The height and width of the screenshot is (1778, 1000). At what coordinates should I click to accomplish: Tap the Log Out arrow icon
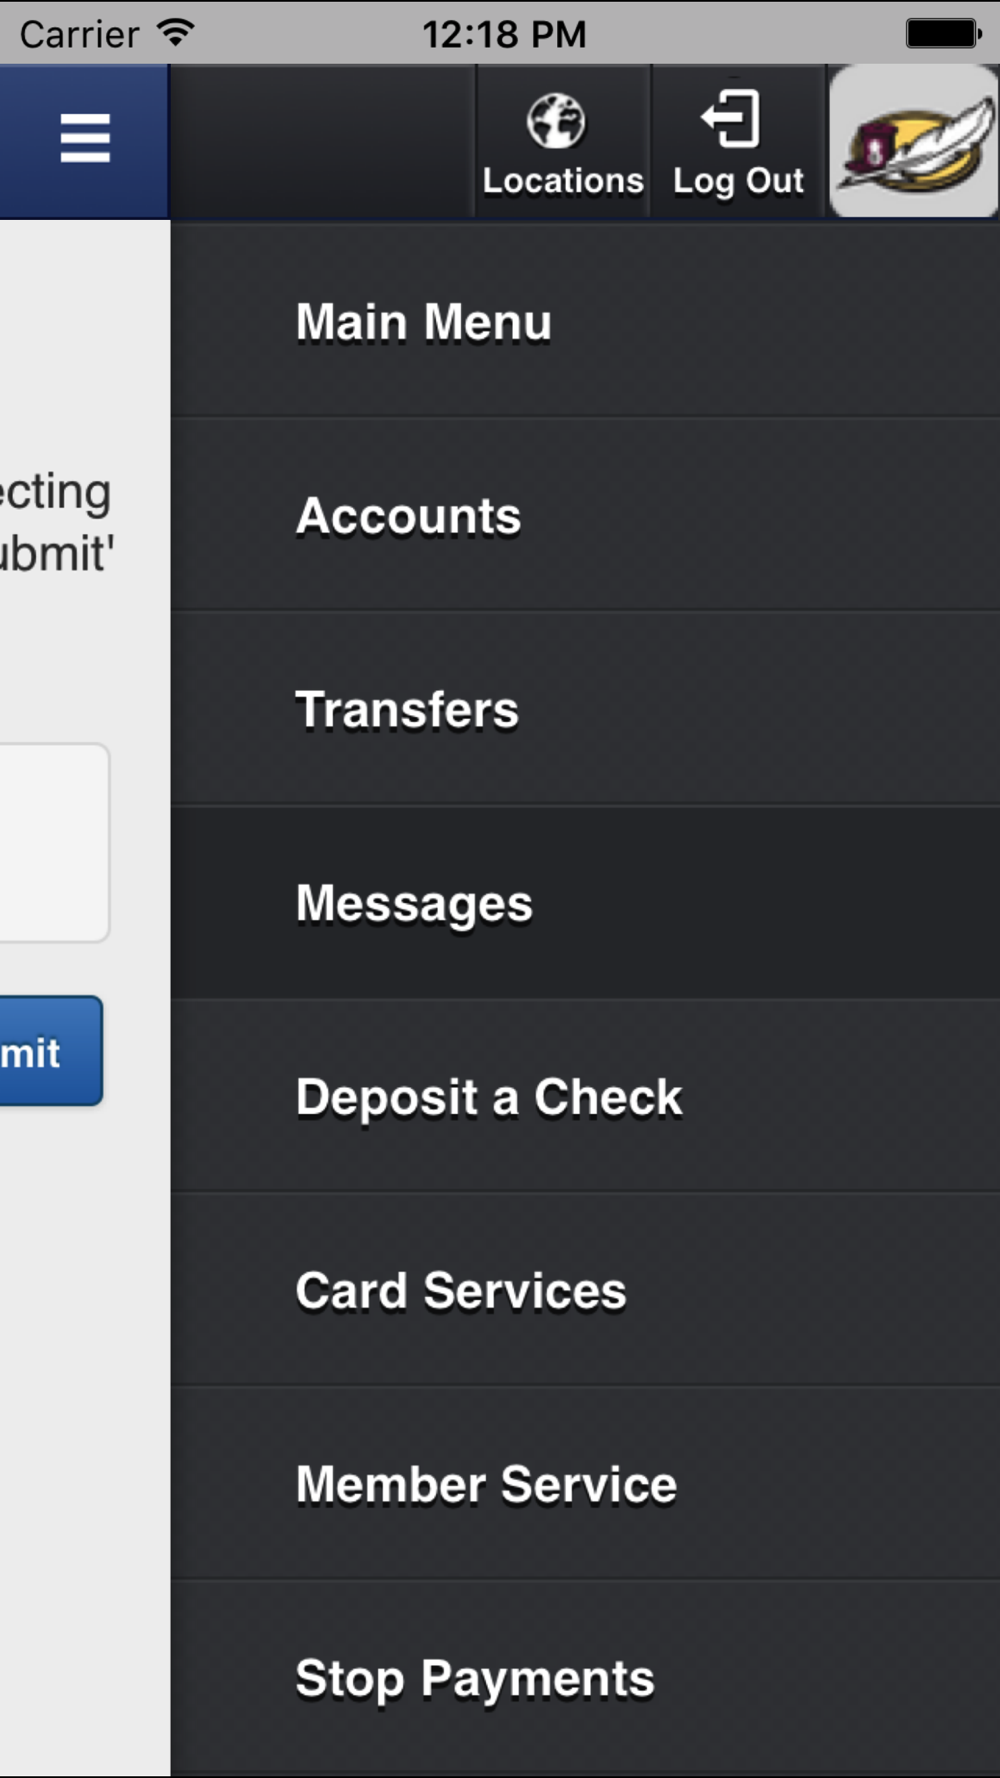click(732, 118)
